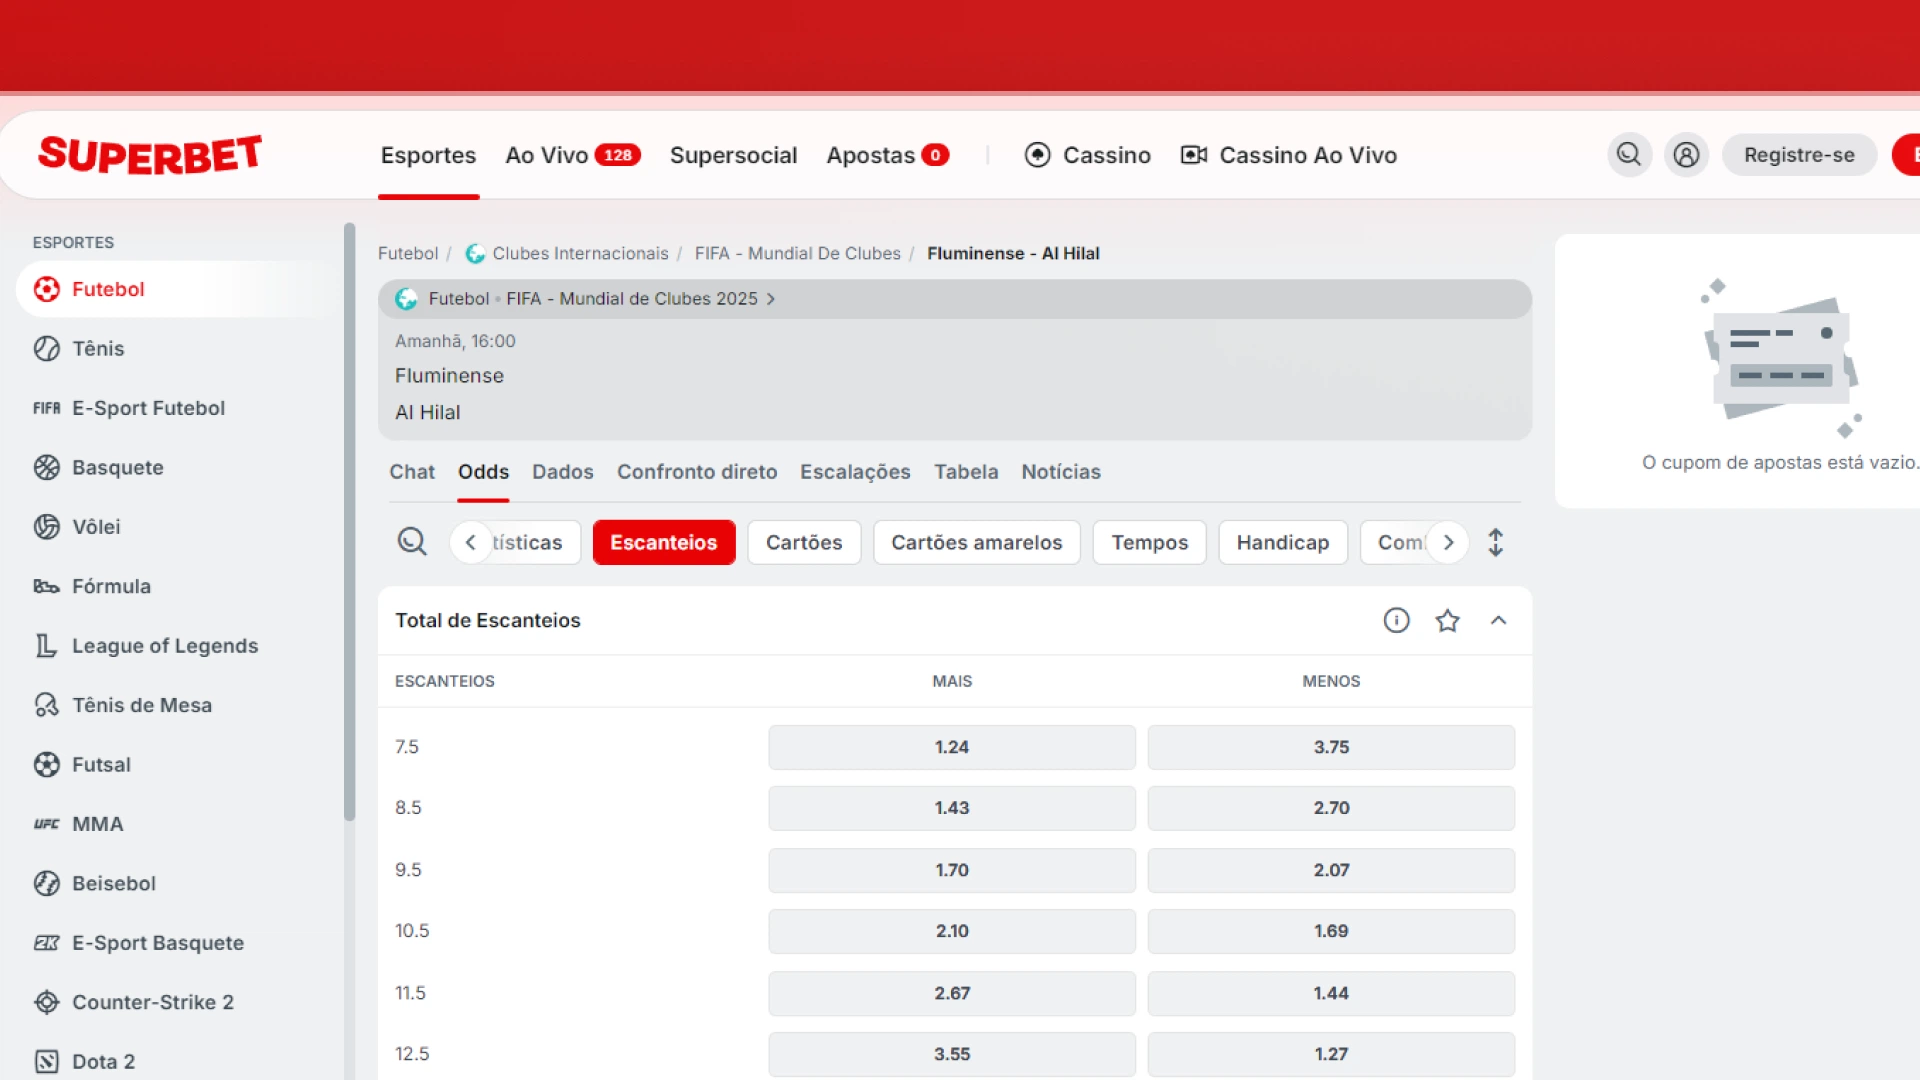
Task: Click globe icon in Mundial de Clubes 2025 header
Action: coord(406,299)
